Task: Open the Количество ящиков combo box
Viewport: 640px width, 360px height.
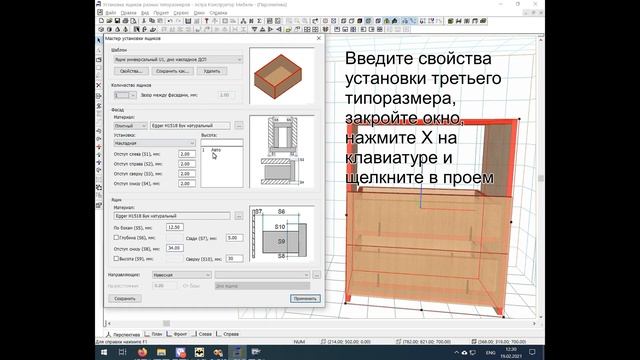Action: (125, 95)
